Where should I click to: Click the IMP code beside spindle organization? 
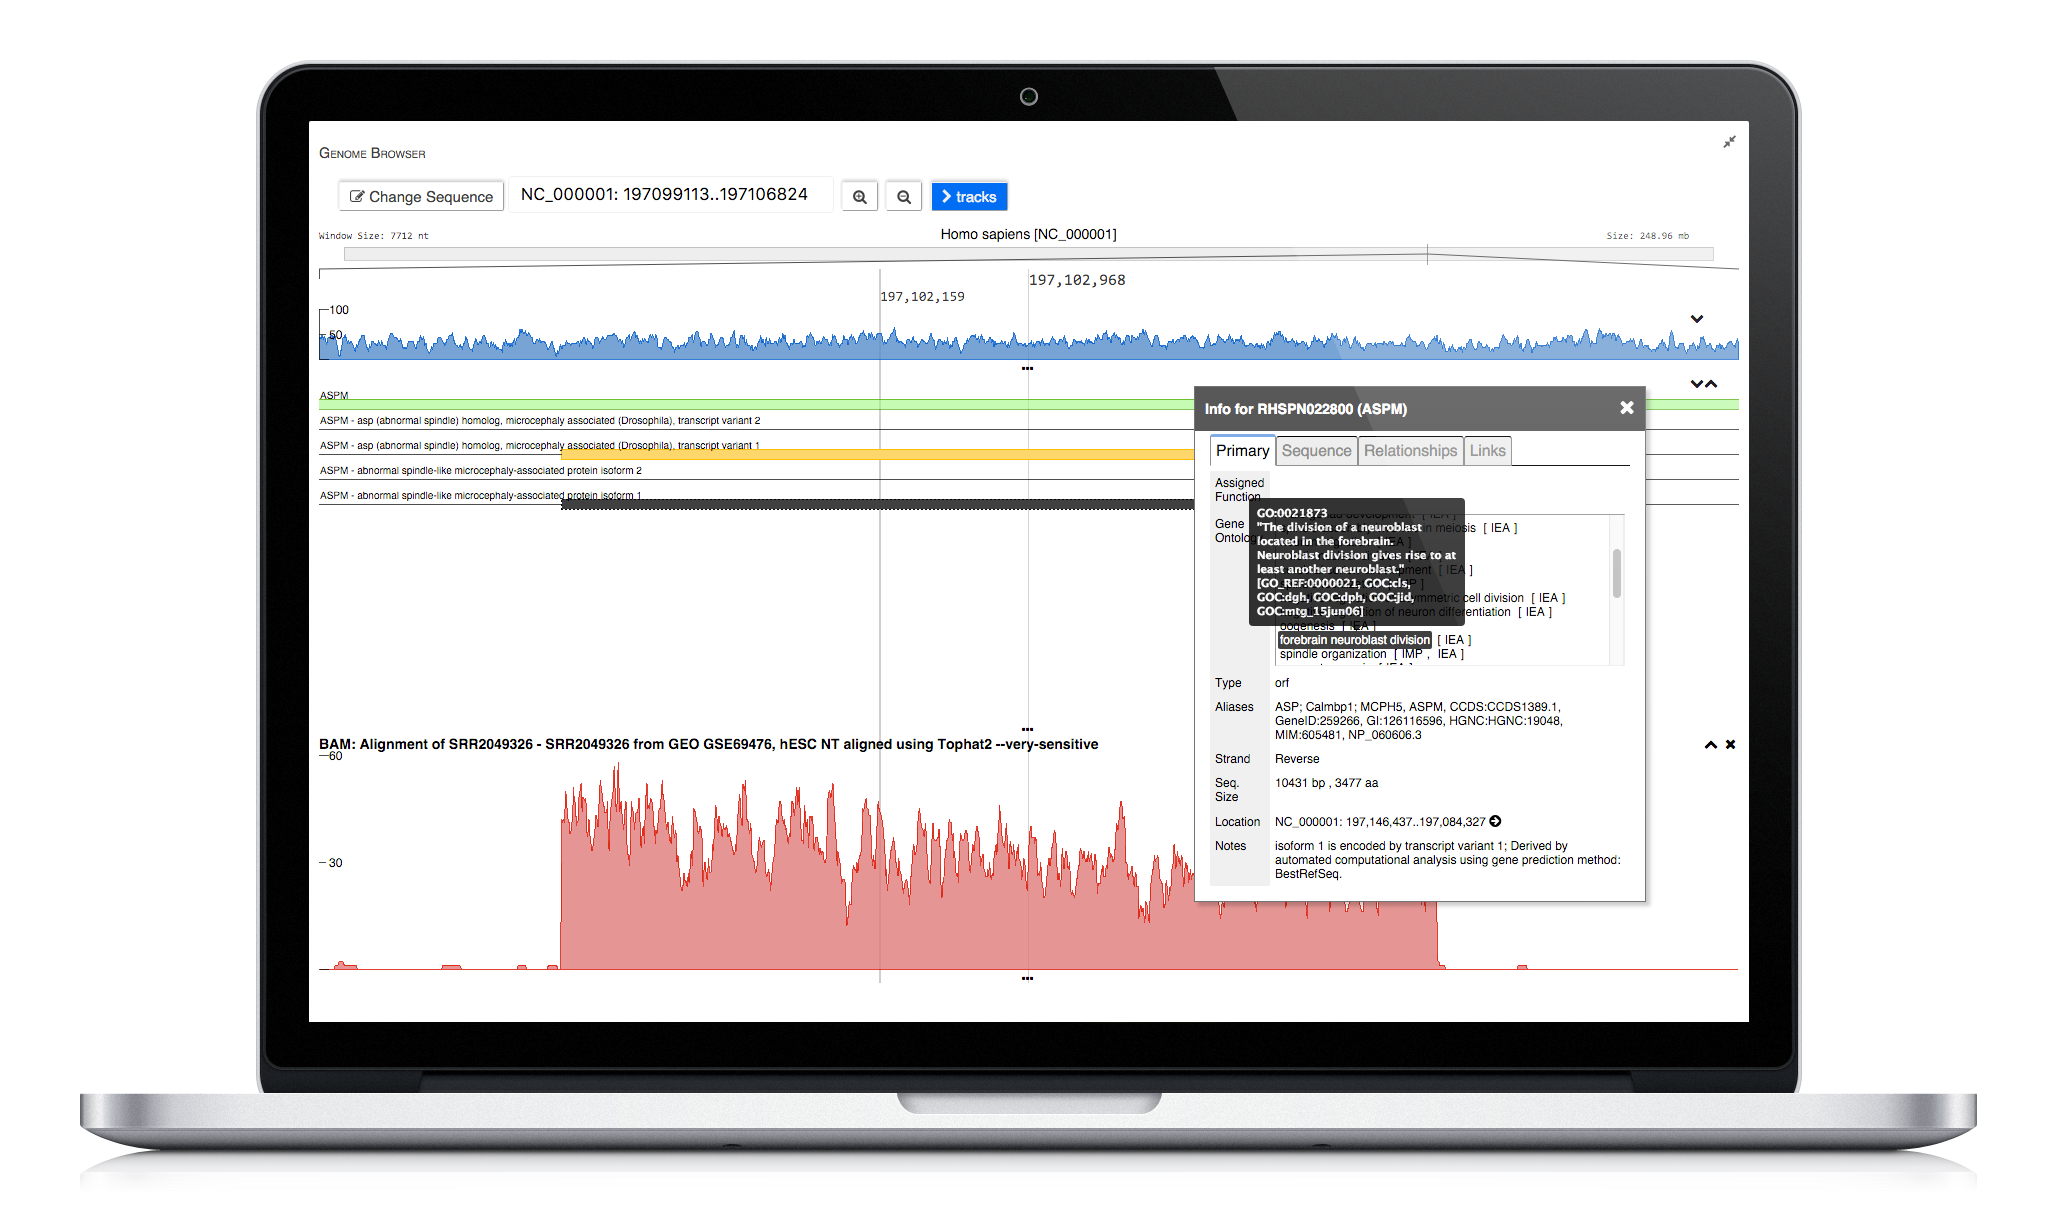(x=1412, y=654)
